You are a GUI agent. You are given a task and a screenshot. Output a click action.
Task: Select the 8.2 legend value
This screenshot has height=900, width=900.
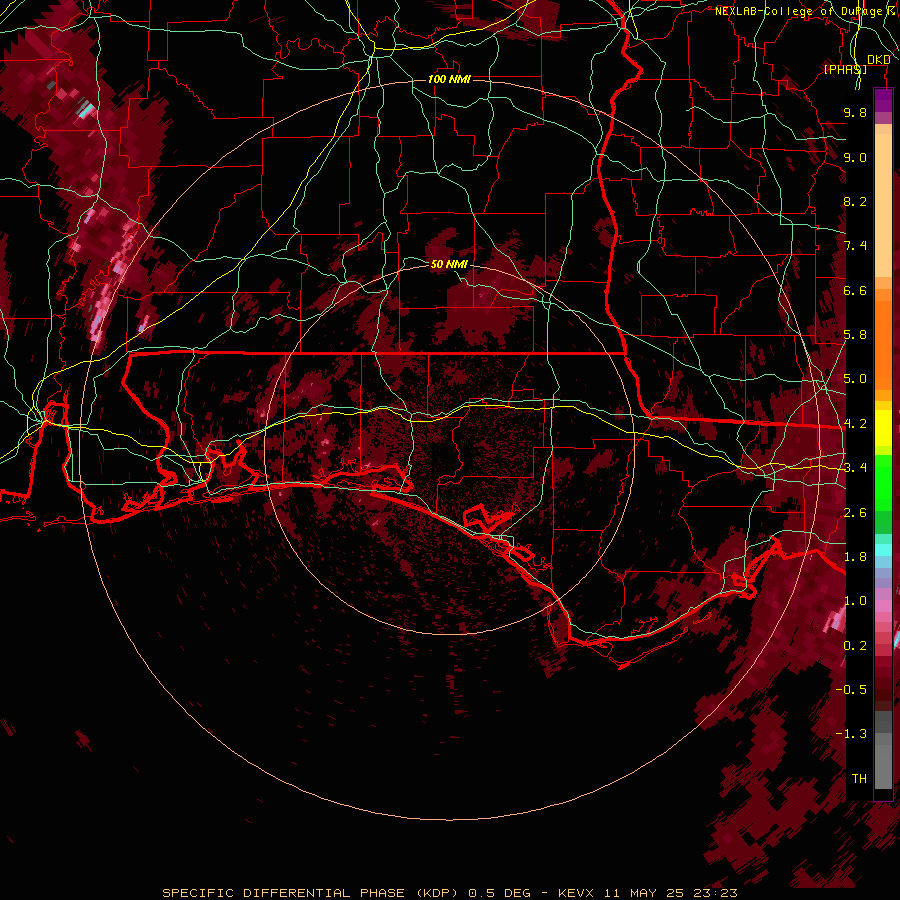855,201
